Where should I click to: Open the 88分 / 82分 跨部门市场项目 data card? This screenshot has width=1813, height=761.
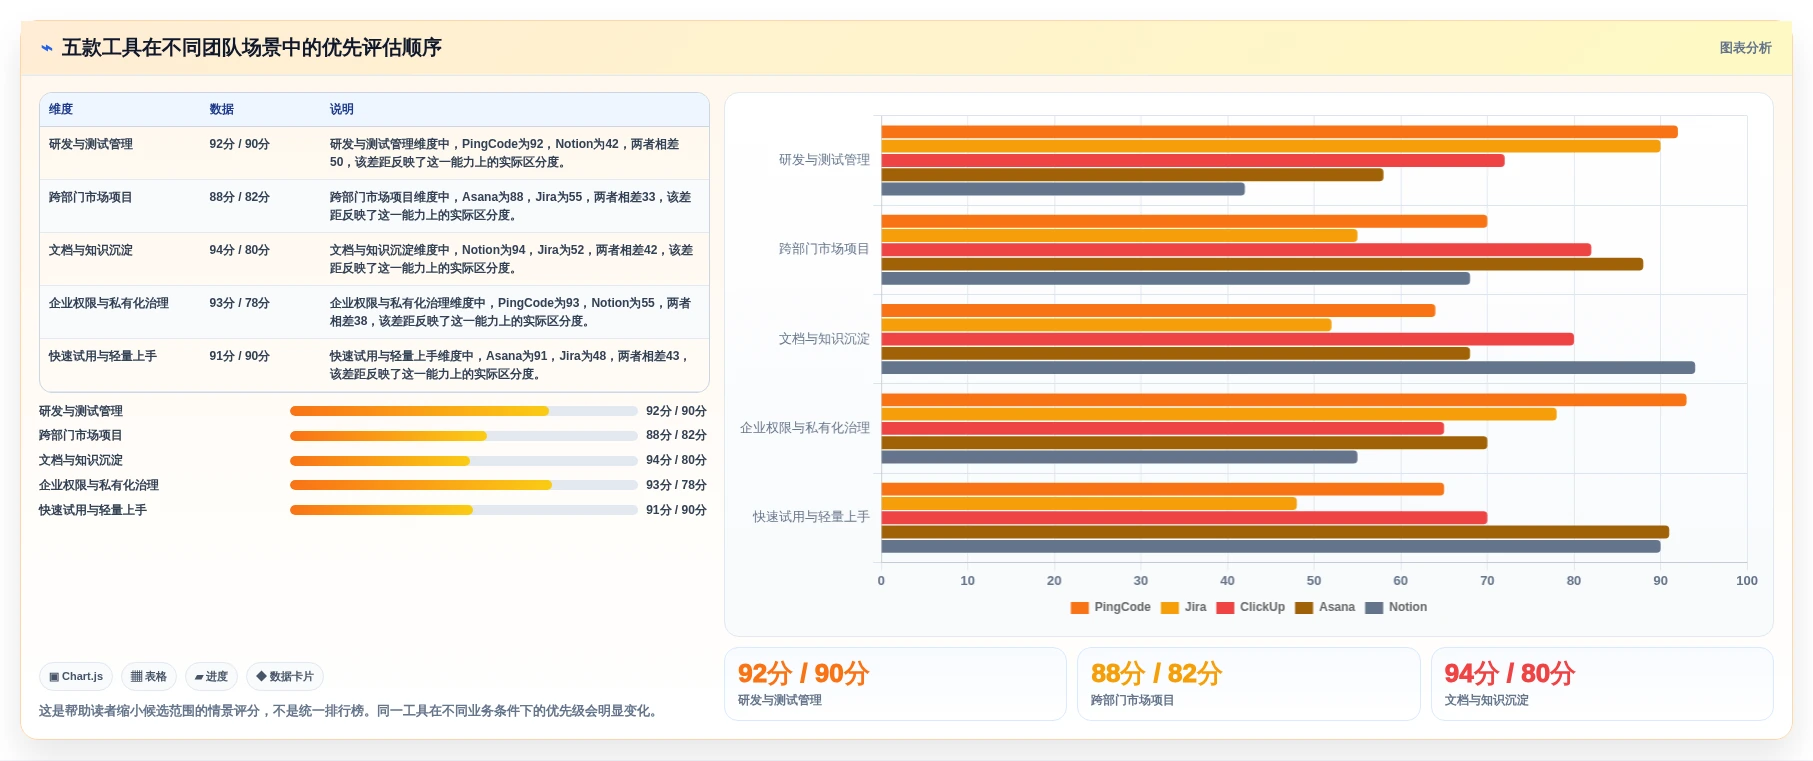click(1249, 684)
